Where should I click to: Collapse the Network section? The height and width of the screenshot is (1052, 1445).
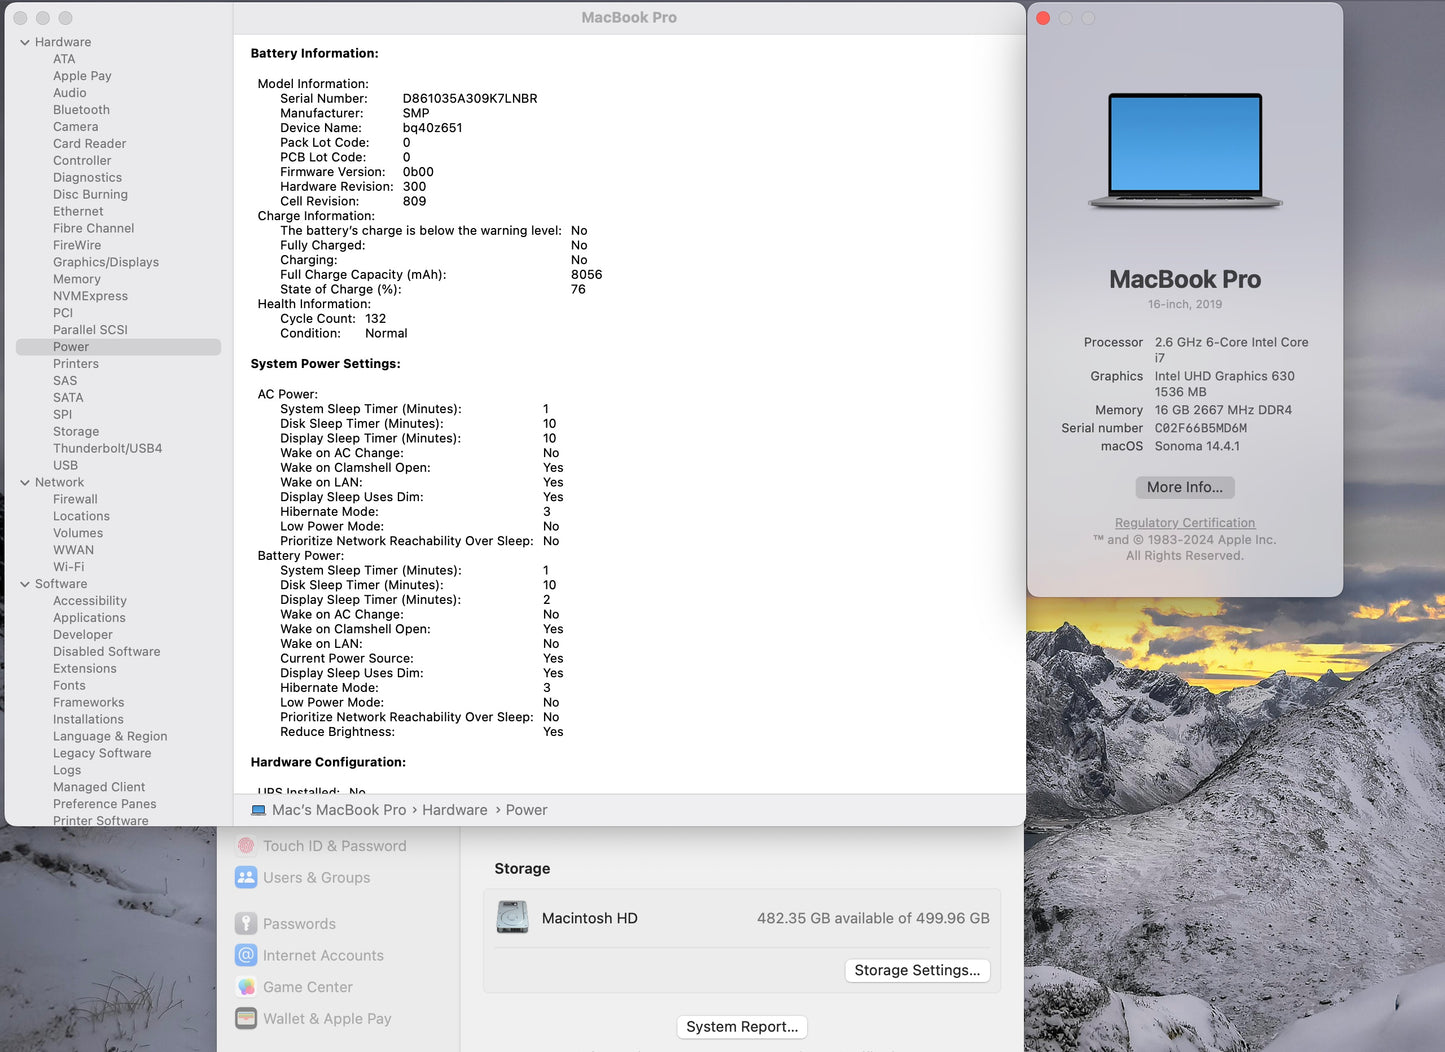point(24,482)
